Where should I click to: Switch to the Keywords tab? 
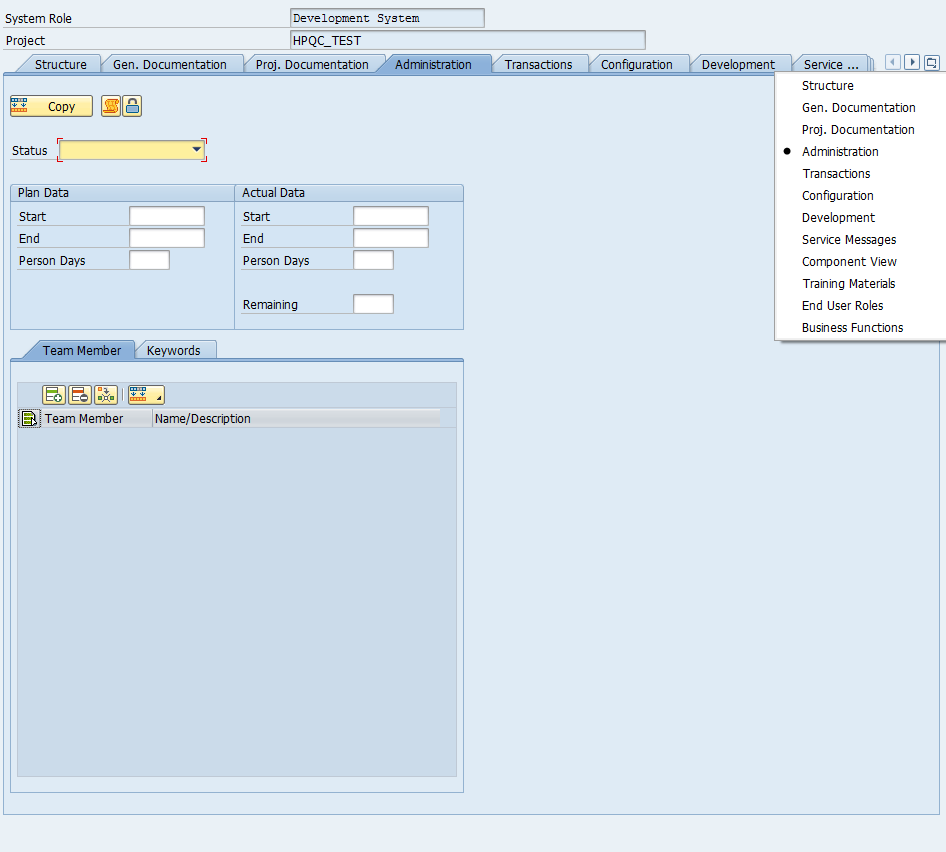coord(174,351)
